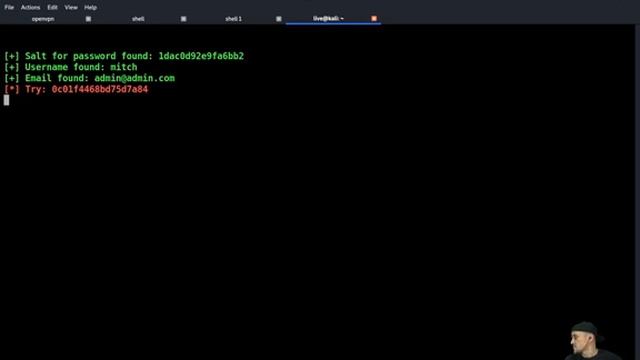Close the shell 1 tab
Screen dimensions: 640x360
(x=279, y=19)
